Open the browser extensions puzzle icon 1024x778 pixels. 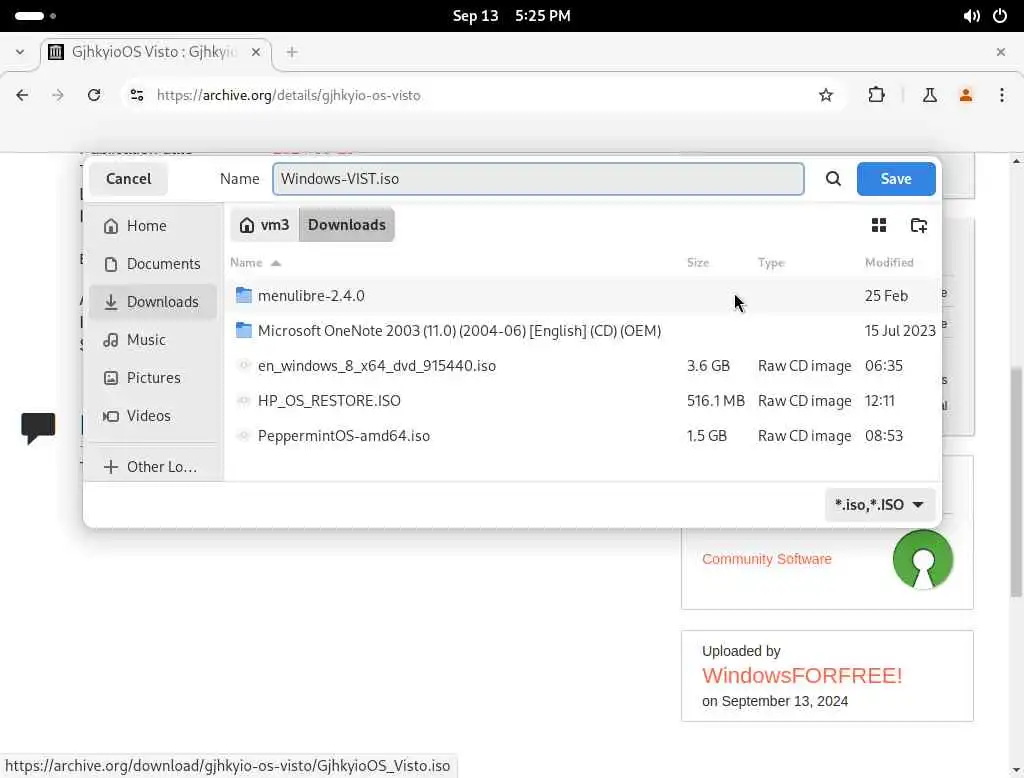876,95
